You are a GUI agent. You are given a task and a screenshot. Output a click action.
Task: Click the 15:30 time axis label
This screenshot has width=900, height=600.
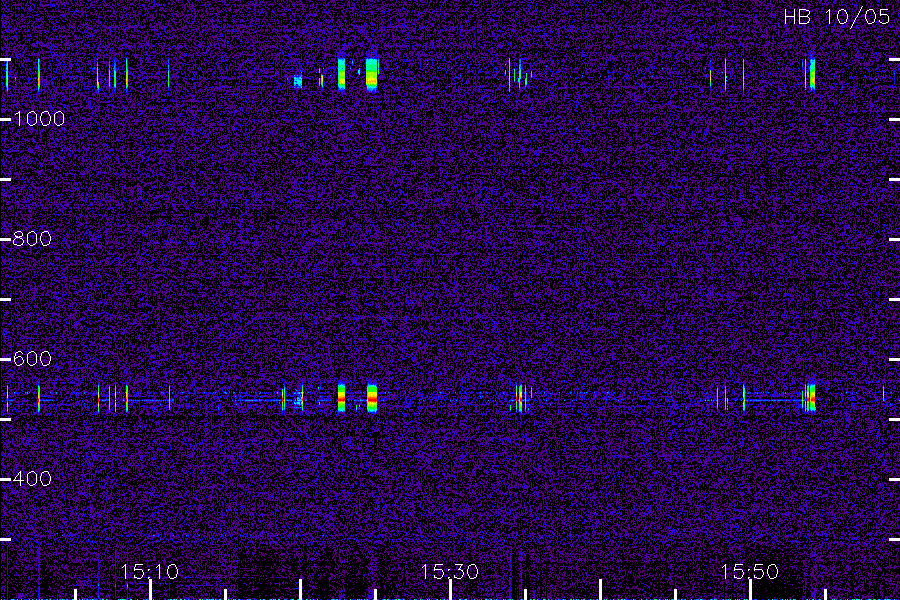click(x=449, y=572)
